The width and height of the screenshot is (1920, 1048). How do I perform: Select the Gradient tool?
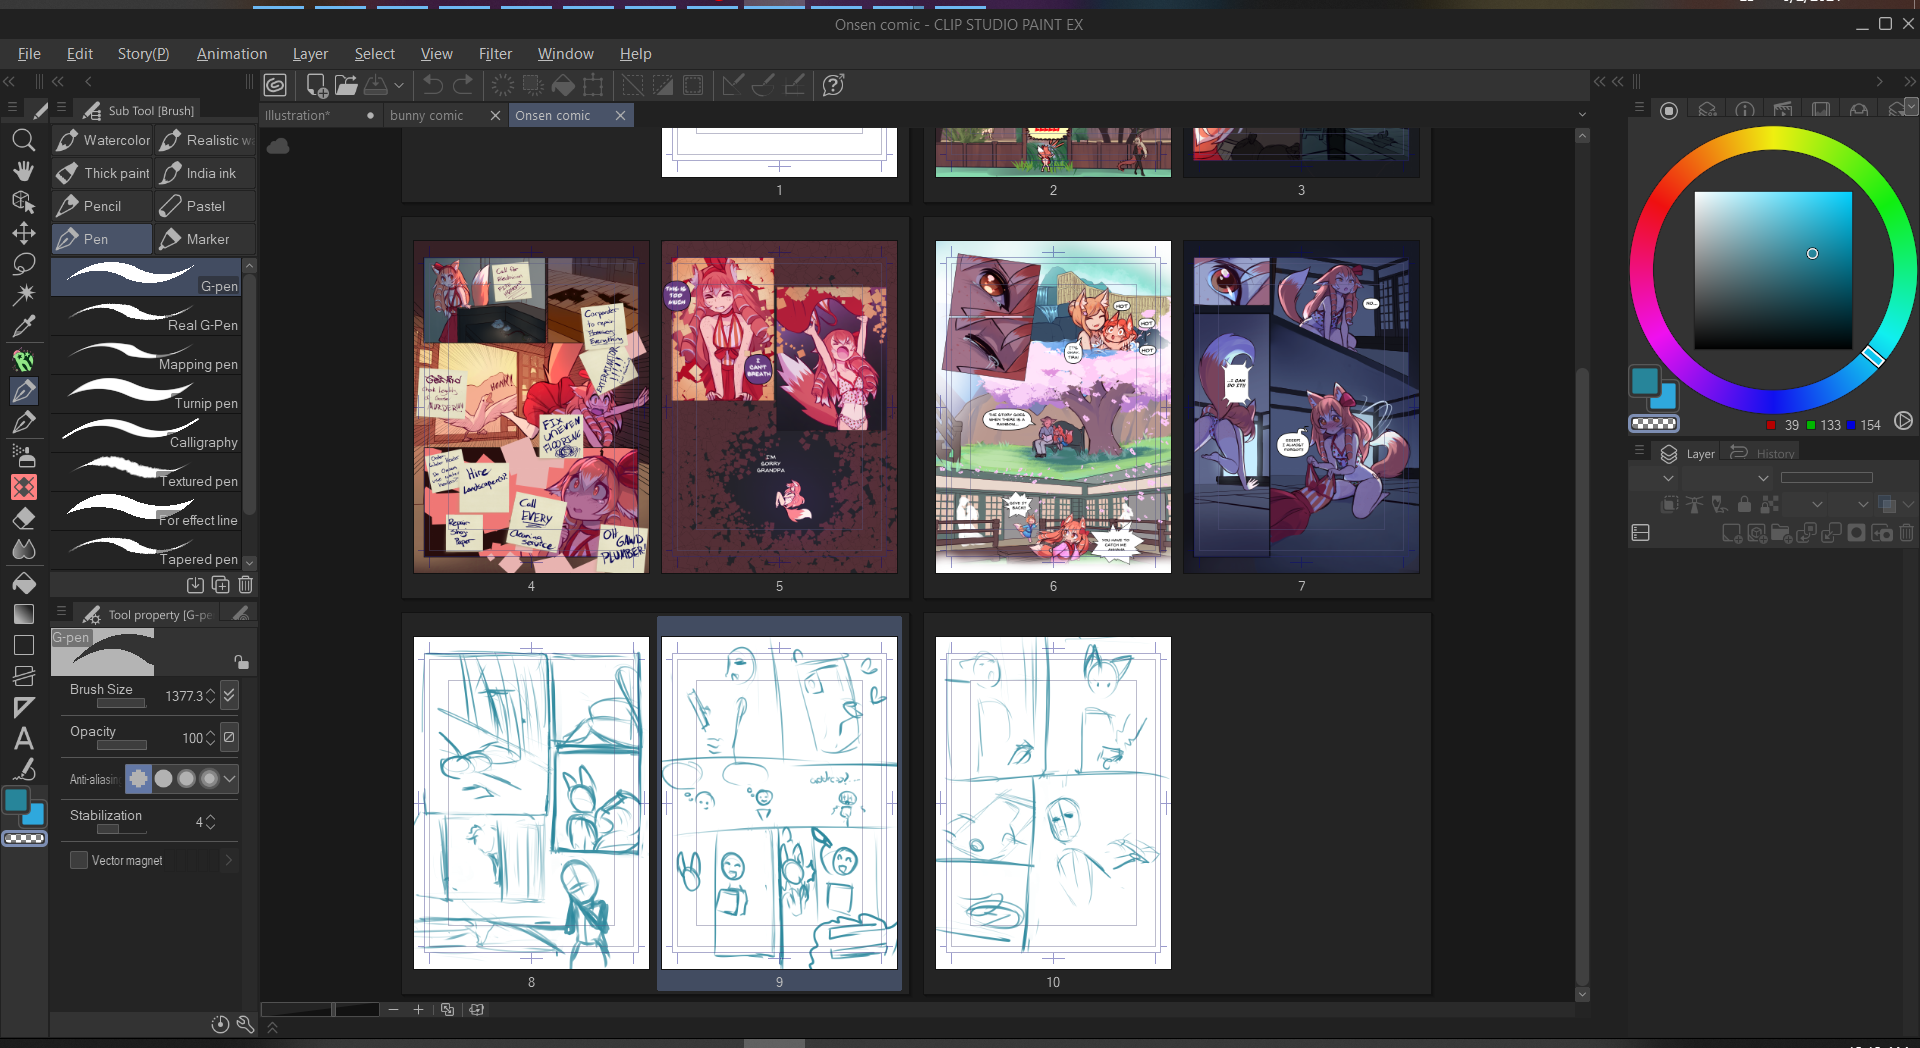24,613
